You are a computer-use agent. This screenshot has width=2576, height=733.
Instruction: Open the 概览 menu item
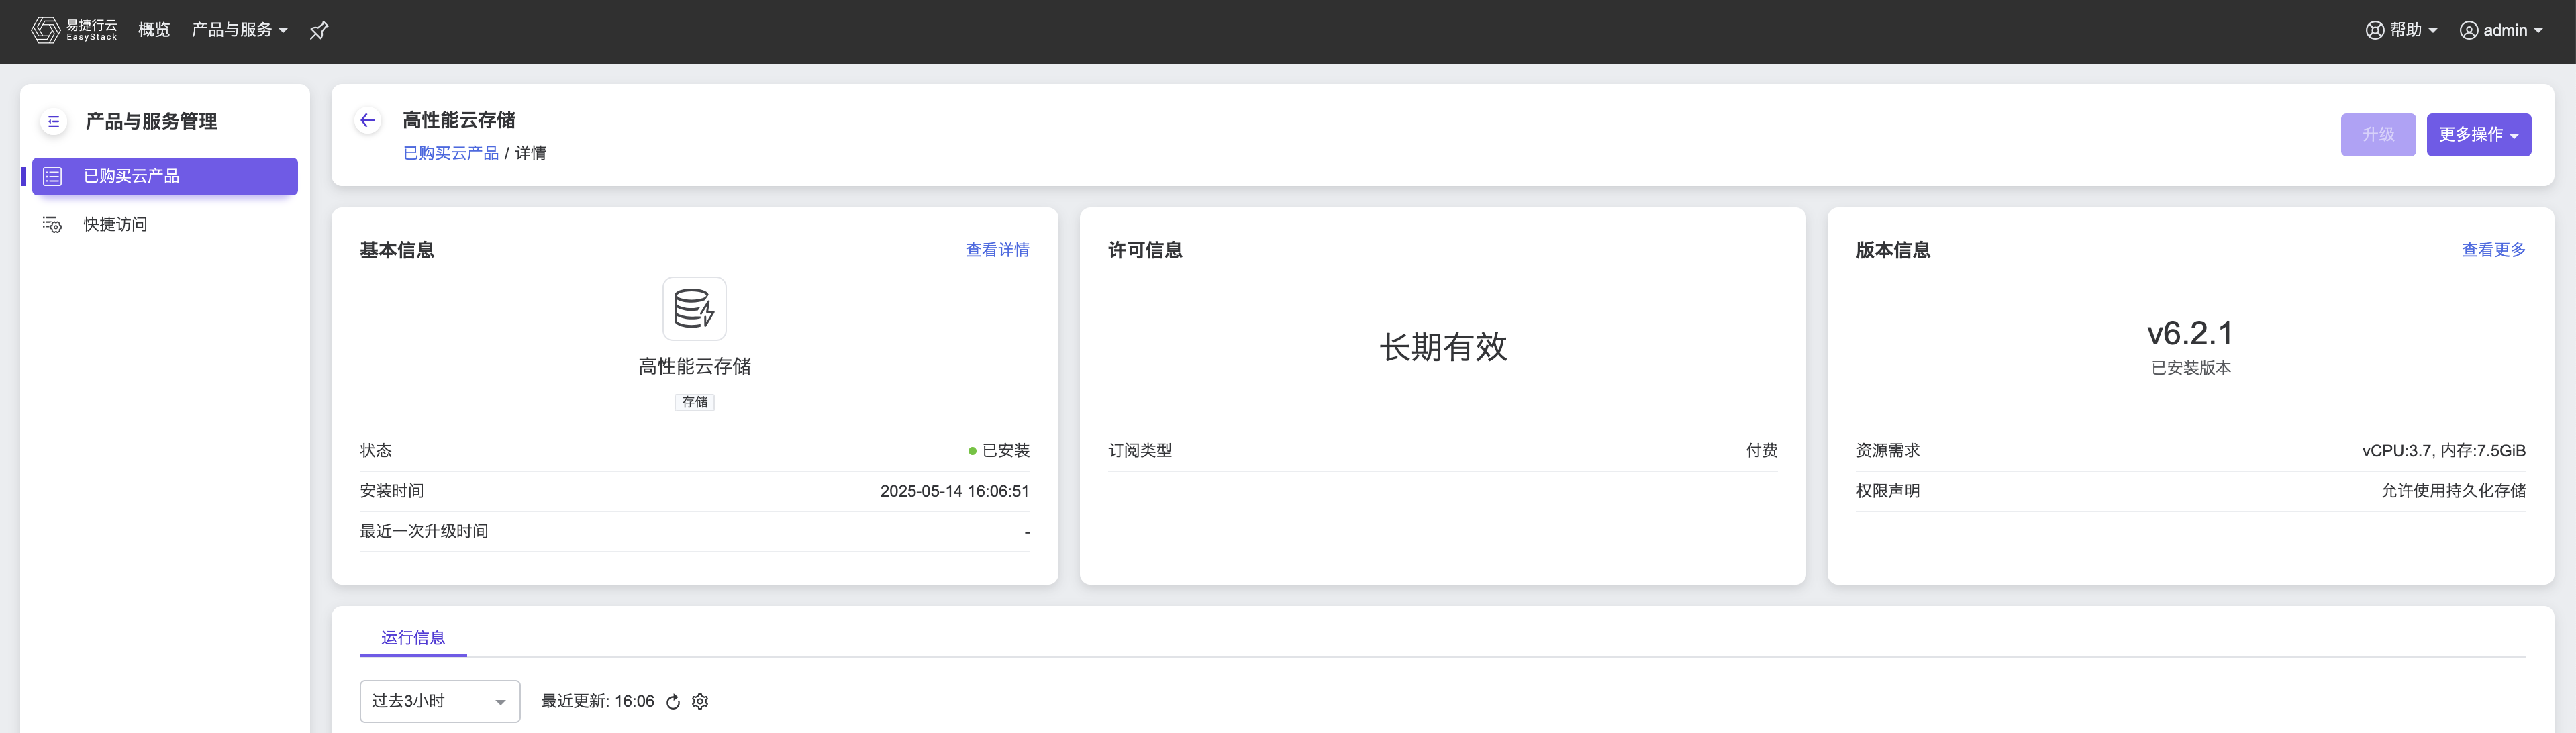coord(154,30)
